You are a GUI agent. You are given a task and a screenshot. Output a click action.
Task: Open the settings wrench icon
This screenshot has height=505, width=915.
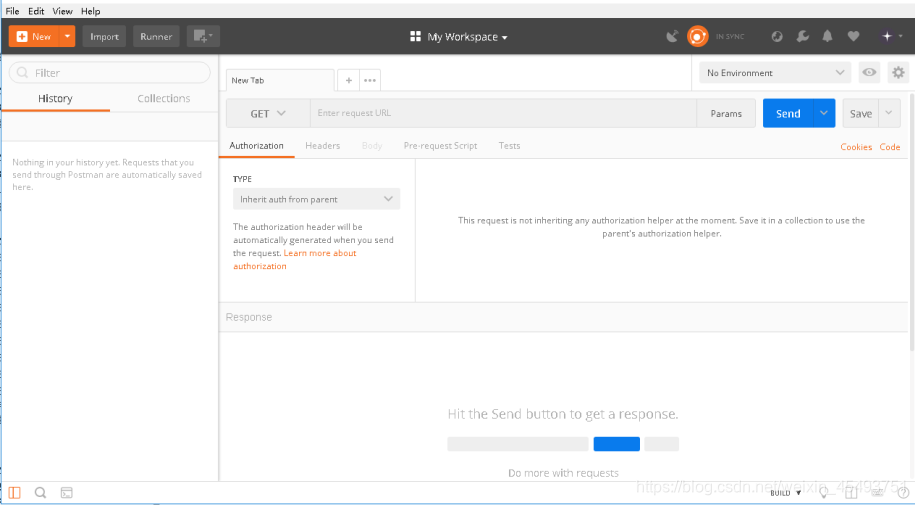pos(802,36)
